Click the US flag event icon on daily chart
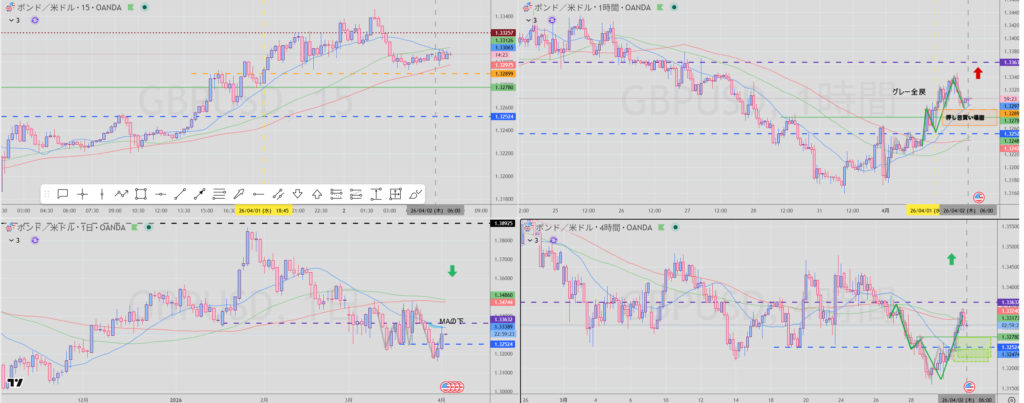This screenshot has width=1024, height=403. tap(452, 386)
